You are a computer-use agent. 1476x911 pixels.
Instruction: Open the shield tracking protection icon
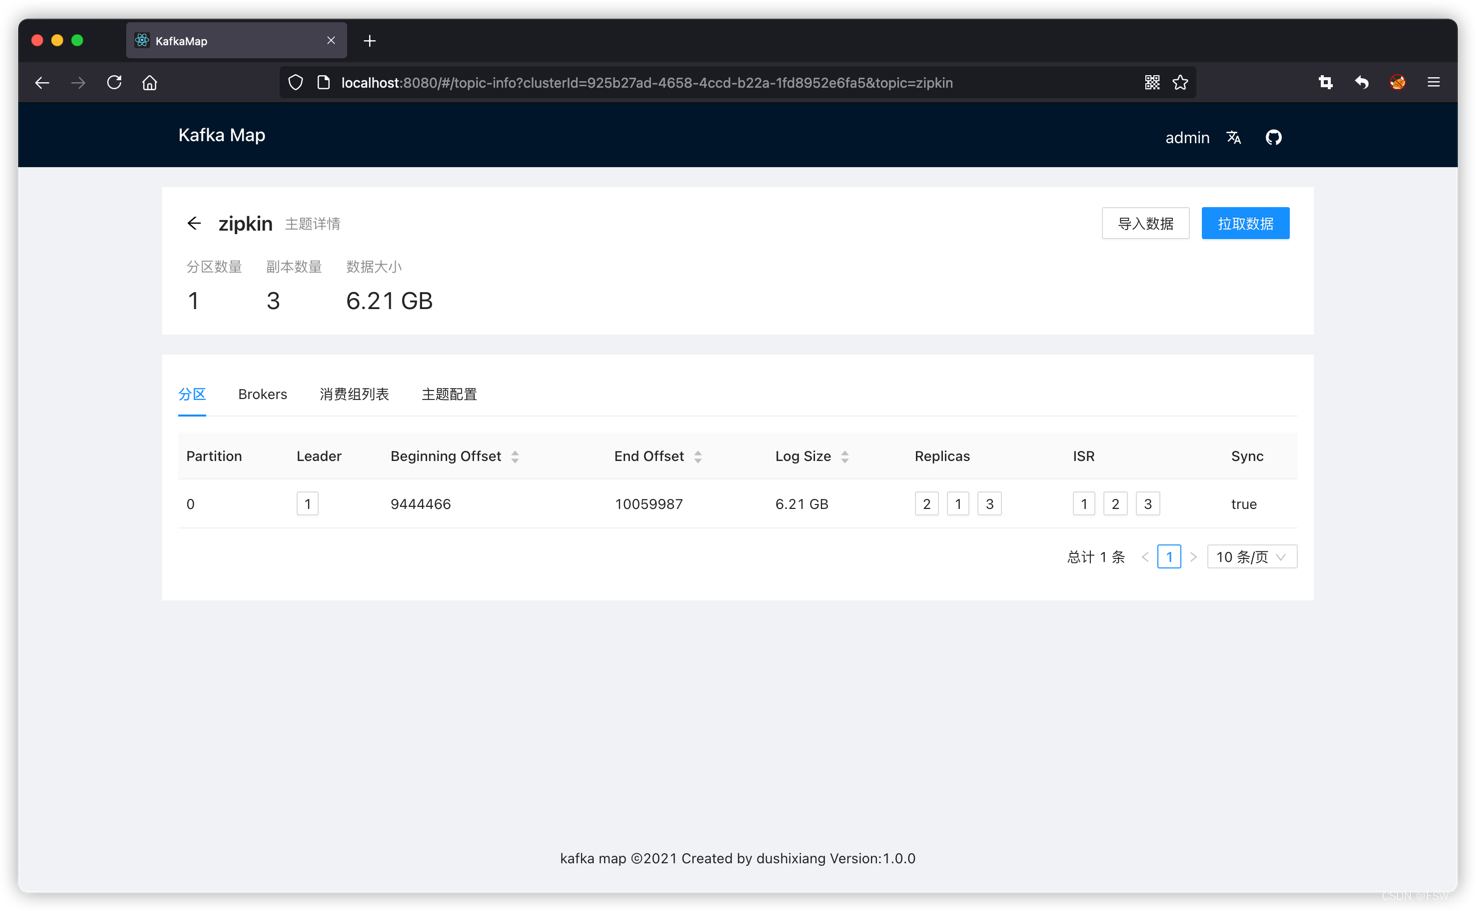295,83
